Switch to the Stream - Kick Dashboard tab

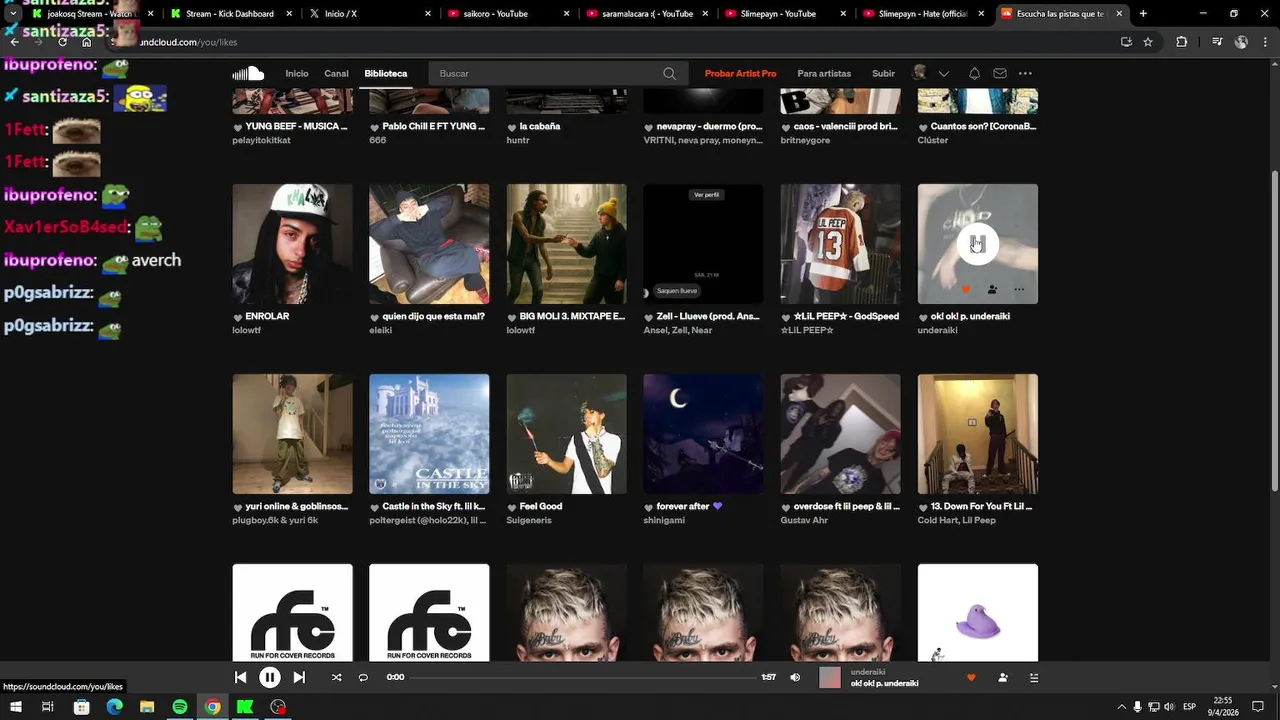coord(229,14)
